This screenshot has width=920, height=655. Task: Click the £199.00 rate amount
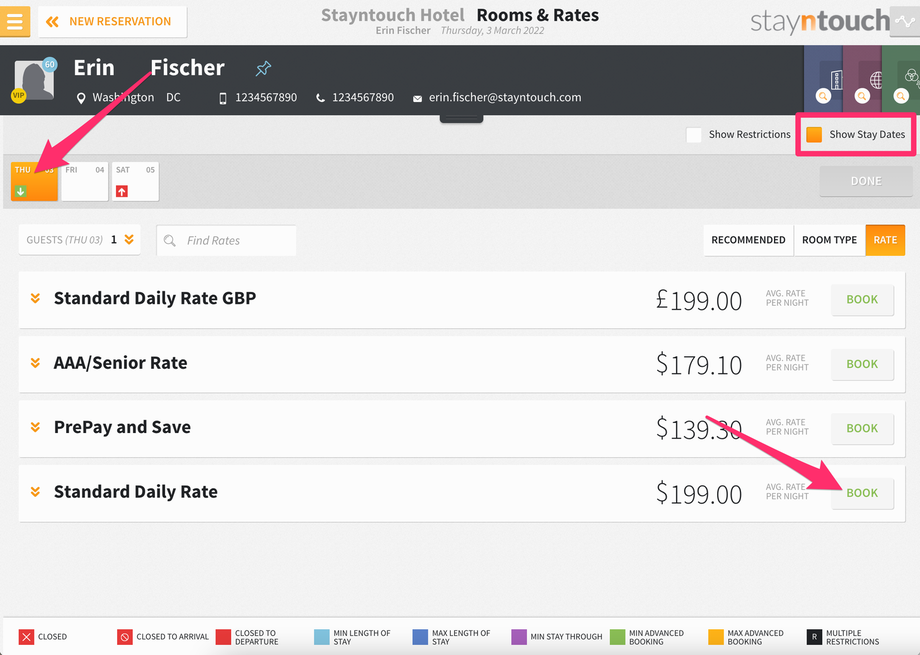tap(699, 301)
